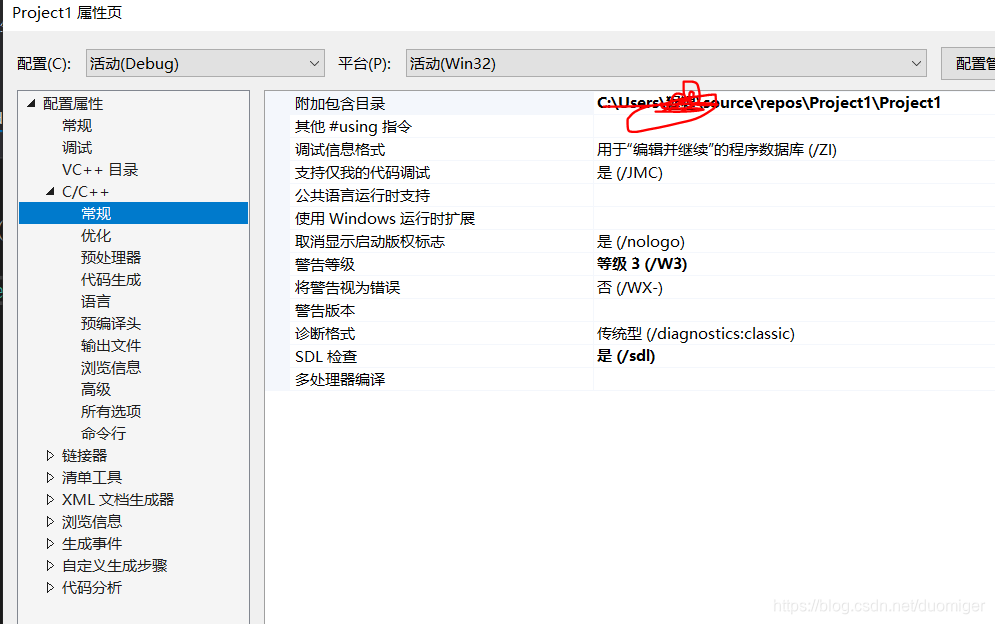Viewport: 995px width, 624px height.
Task: Expand the 链接器 node
Action: (50, 455)
